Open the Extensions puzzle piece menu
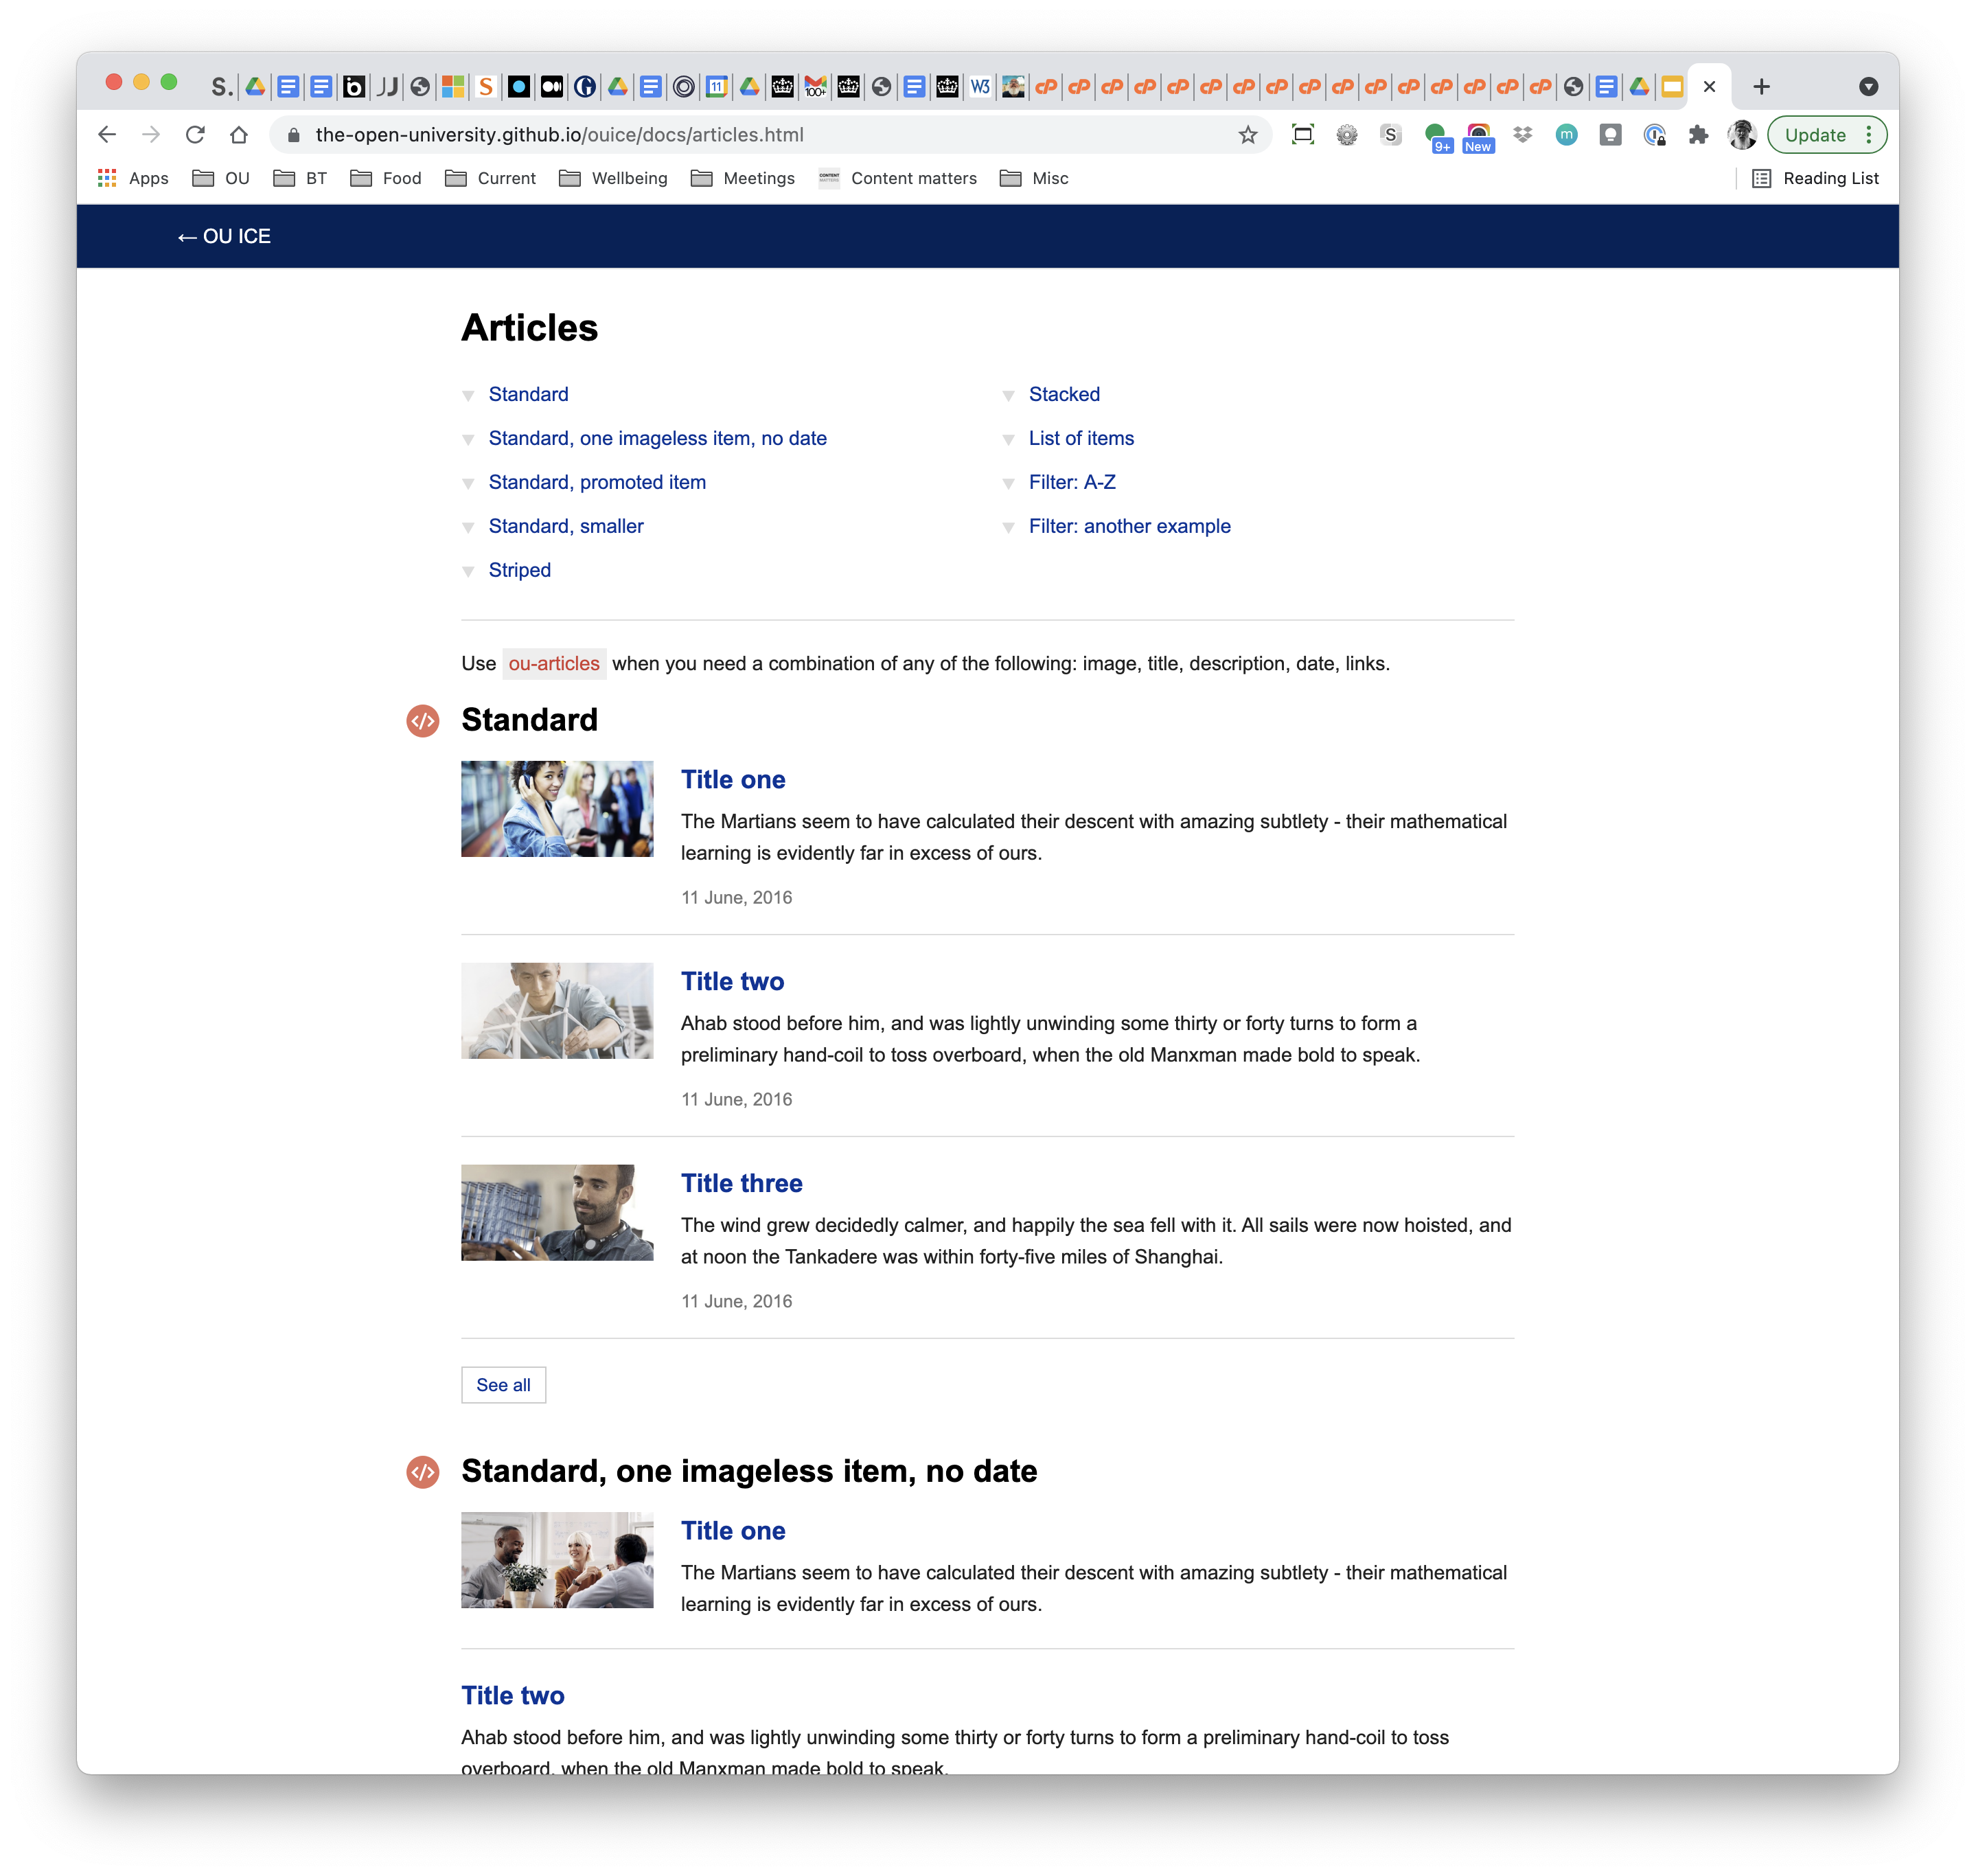The width and height of the screenshot is (1976, 1876). tap(1697, 135)
